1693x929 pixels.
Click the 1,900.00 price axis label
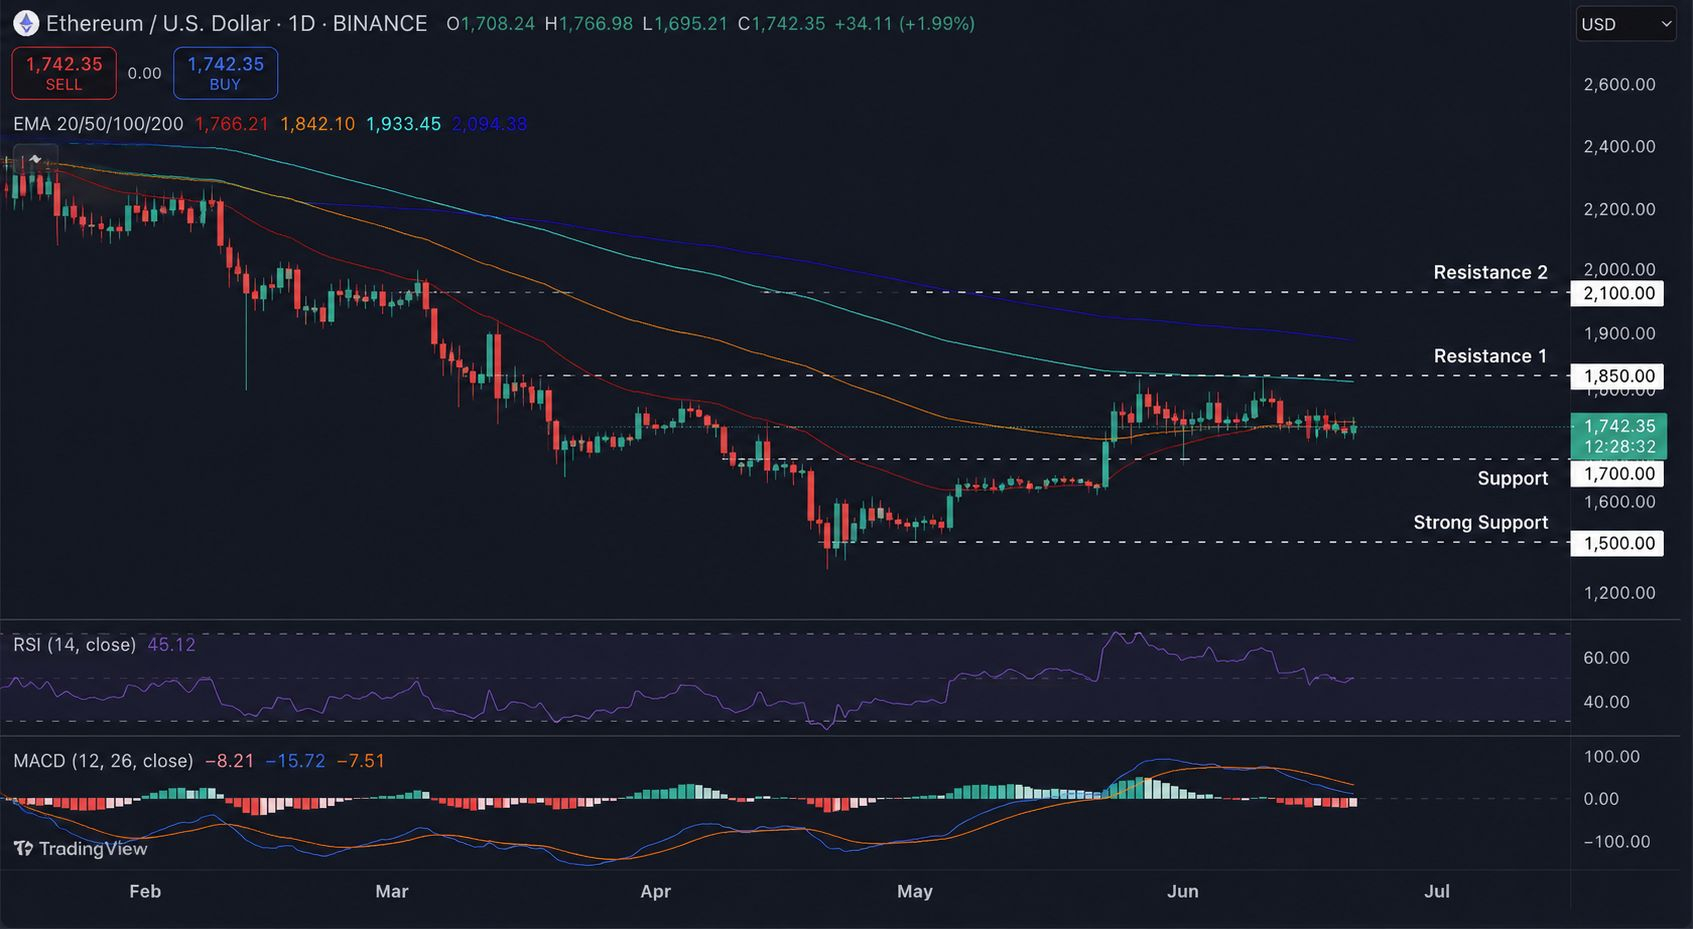pos(1620,333)
